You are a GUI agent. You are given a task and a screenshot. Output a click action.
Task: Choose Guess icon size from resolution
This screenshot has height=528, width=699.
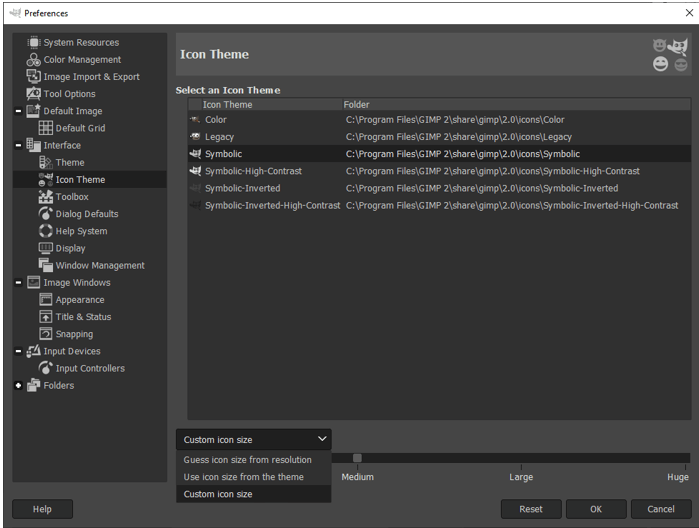[254, 460]
